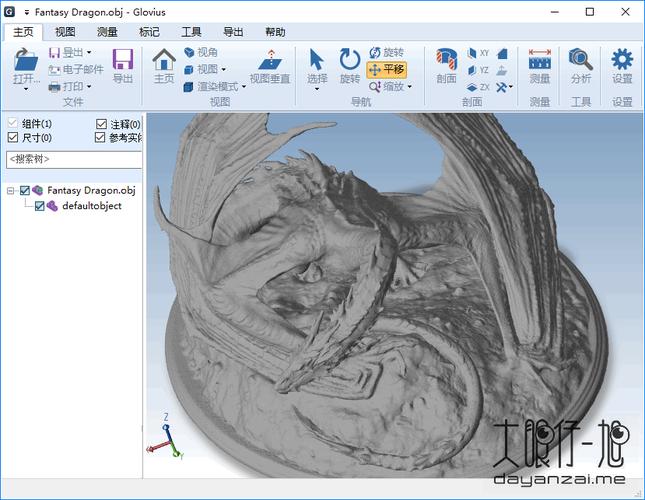
Task: Collapse the Fantasy Dragon.obj tree node
Action: tap(11, 191)
